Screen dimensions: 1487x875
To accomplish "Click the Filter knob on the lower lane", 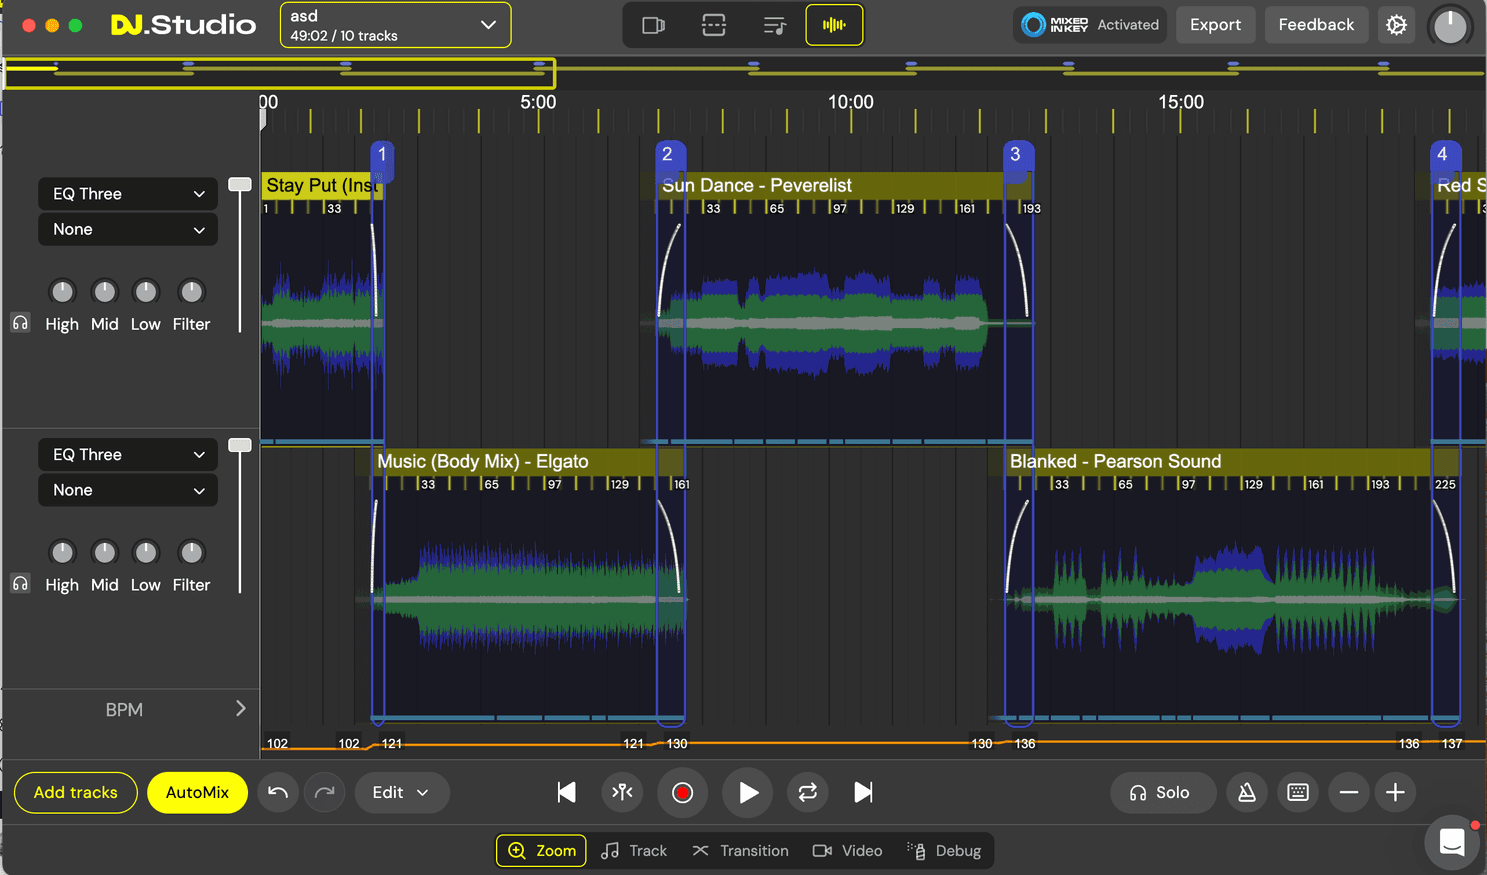I will [x=191, y=552].
